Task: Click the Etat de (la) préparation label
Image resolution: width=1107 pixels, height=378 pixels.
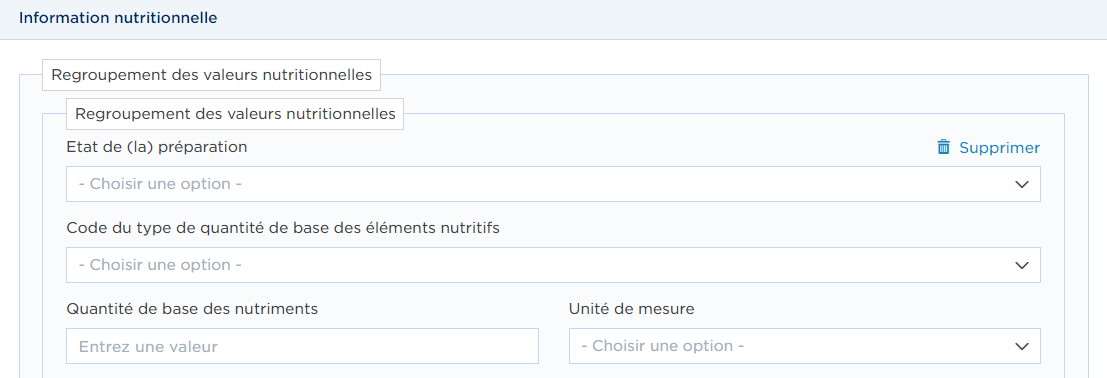Action: 157,147
